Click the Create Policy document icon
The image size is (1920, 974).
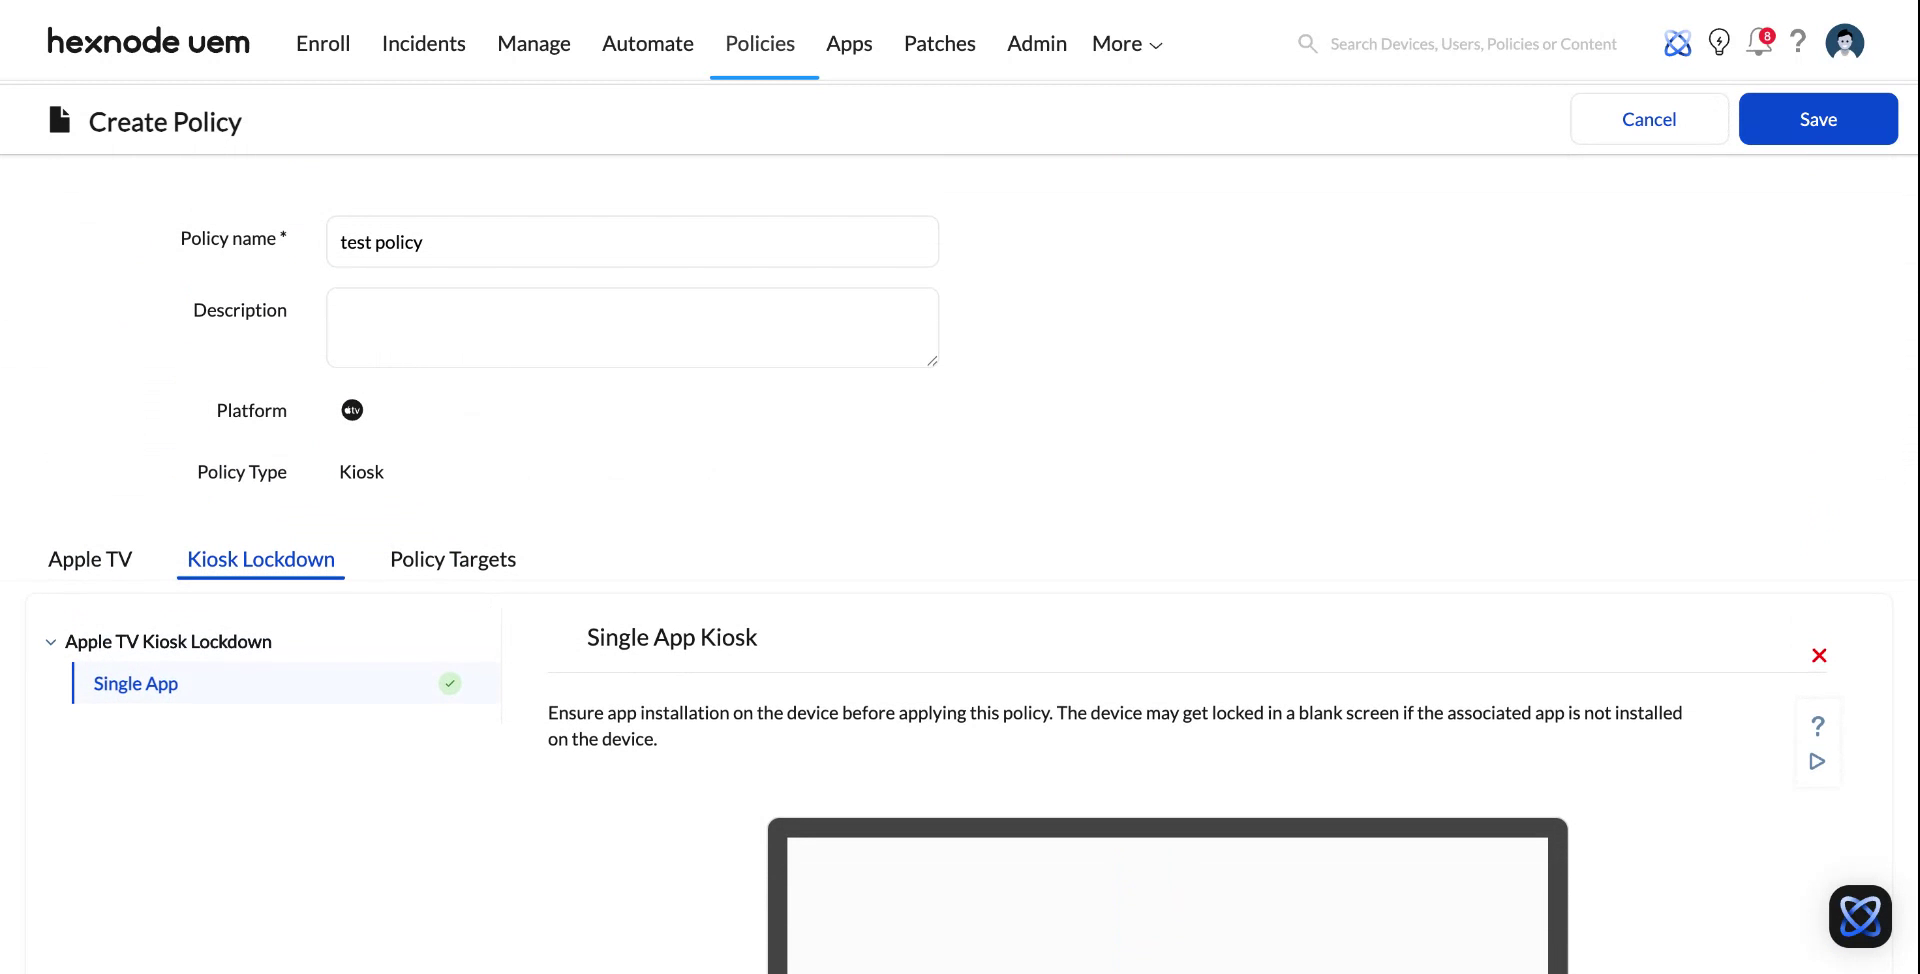(x=59, y=119)
